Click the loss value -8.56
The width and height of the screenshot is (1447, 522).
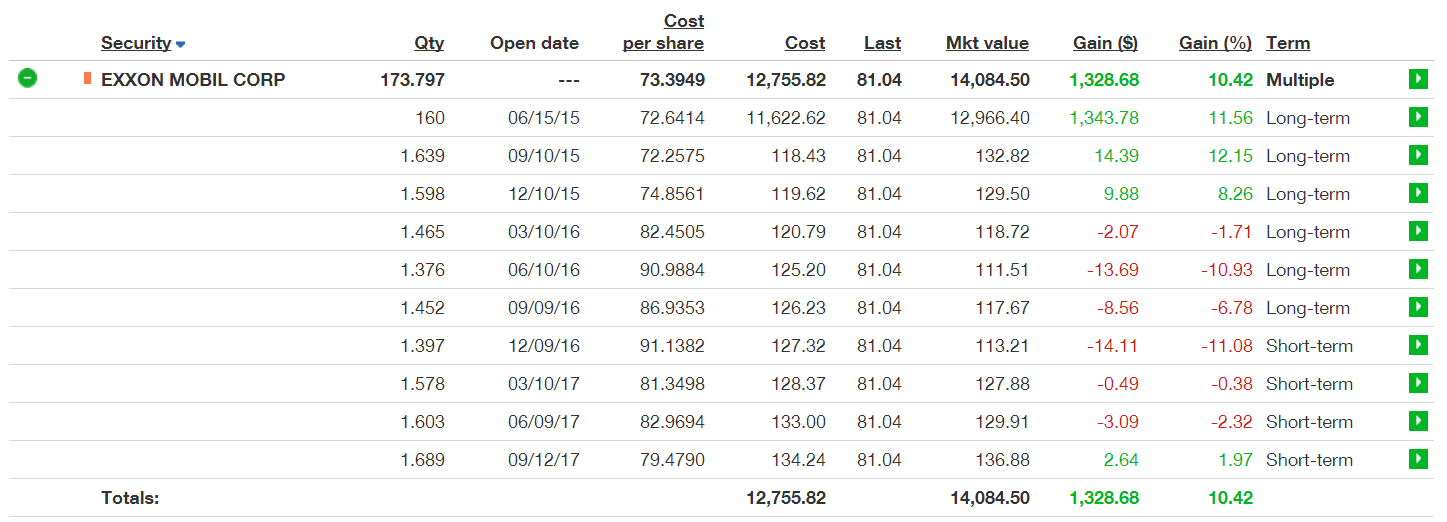point(1117,307)
